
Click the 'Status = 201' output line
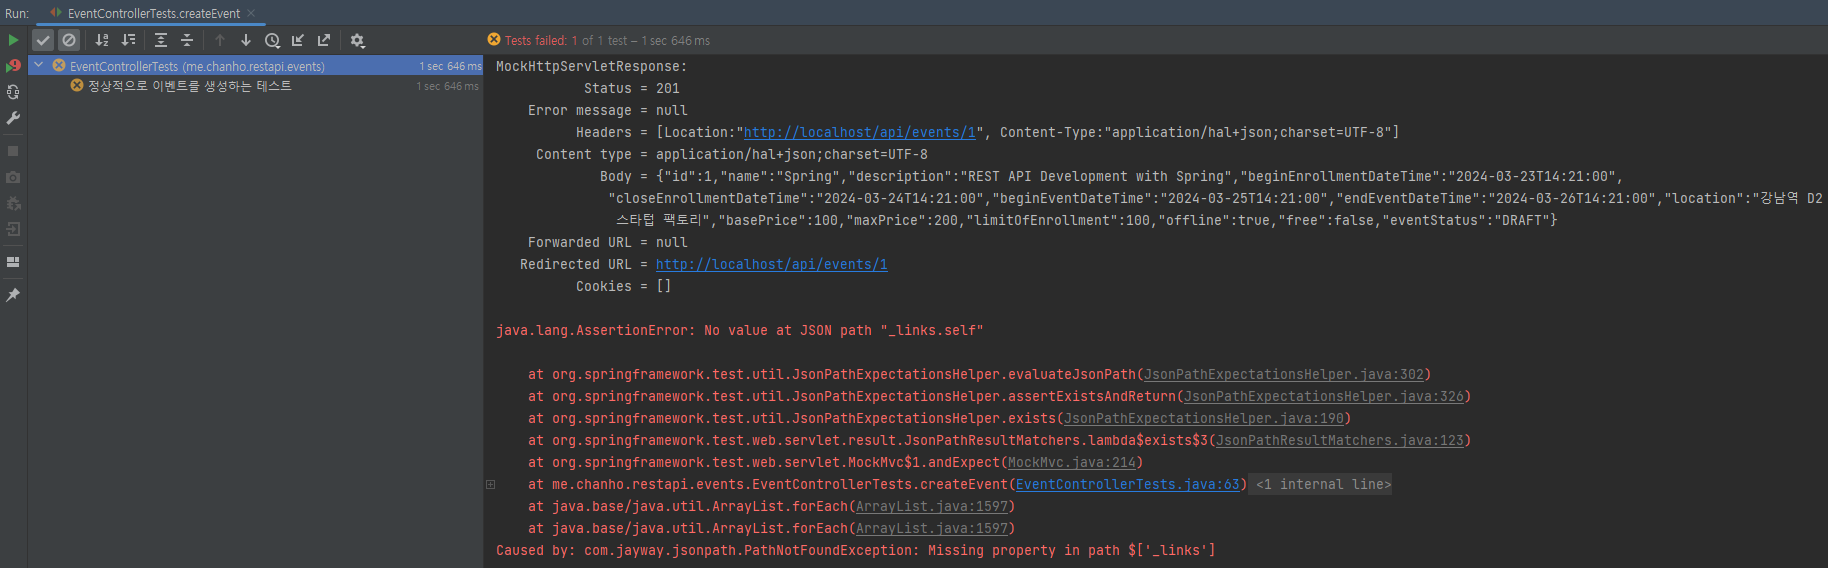[x=631, y=88]
